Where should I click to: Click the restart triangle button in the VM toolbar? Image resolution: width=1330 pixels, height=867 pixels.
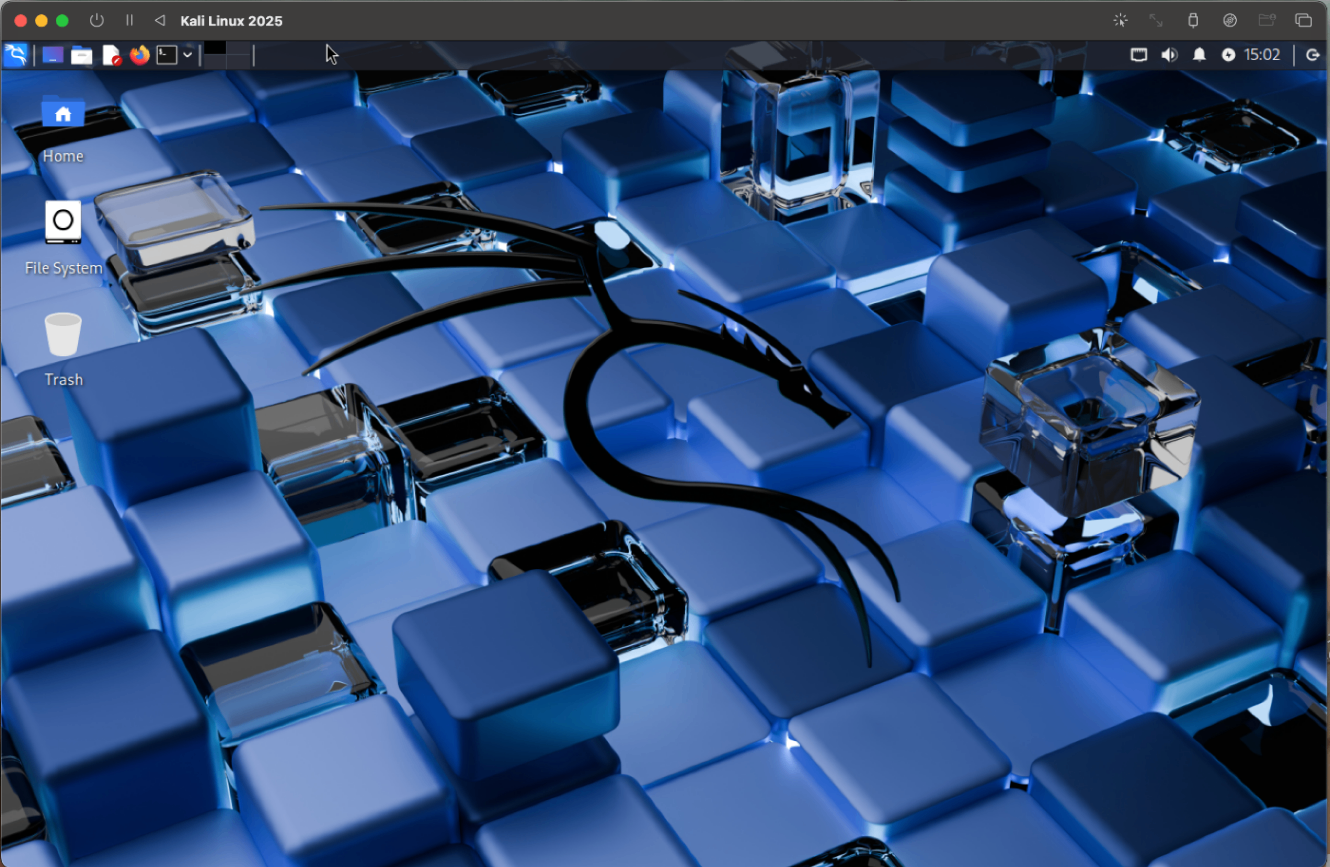click(x=159, y=20)
